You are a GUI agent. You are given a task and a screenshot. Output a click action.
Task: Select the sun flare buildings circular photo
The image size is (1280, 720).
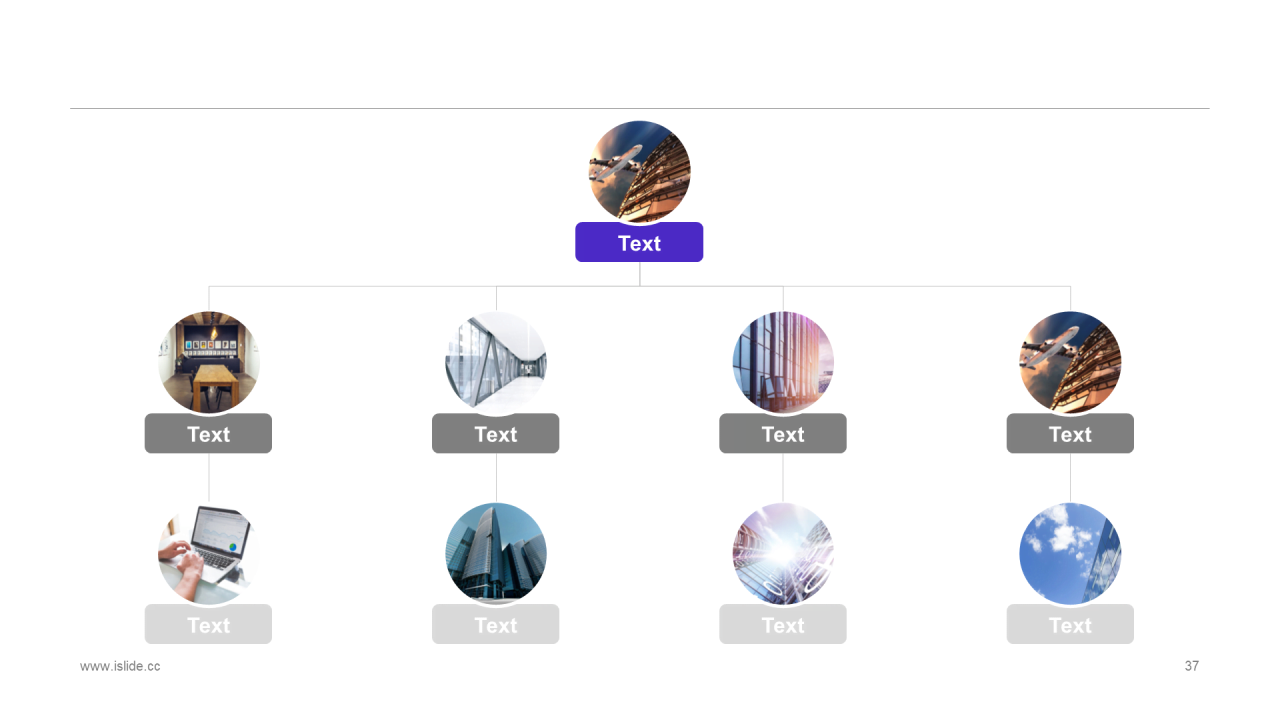point(783,554)
